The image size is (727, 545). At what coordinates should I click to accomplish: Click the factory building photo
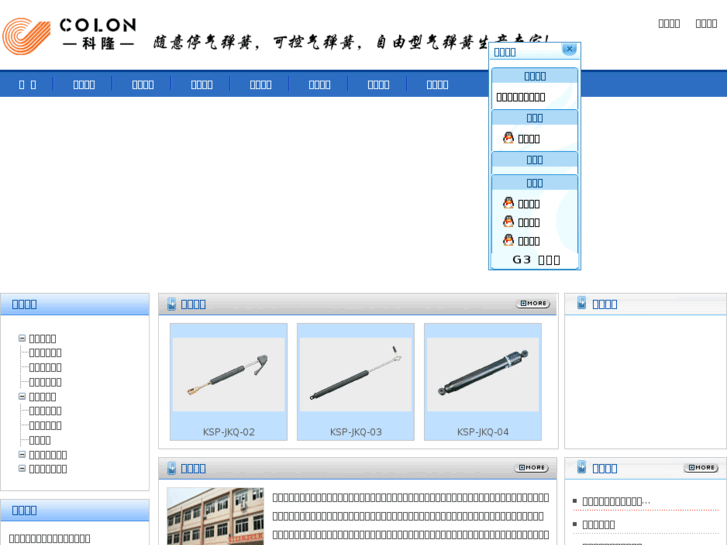click(x=215, y=516)
